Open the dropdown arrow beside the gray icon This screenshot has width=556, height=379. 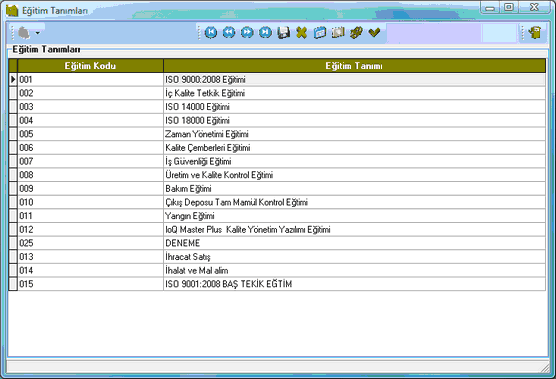pos(38,33)
